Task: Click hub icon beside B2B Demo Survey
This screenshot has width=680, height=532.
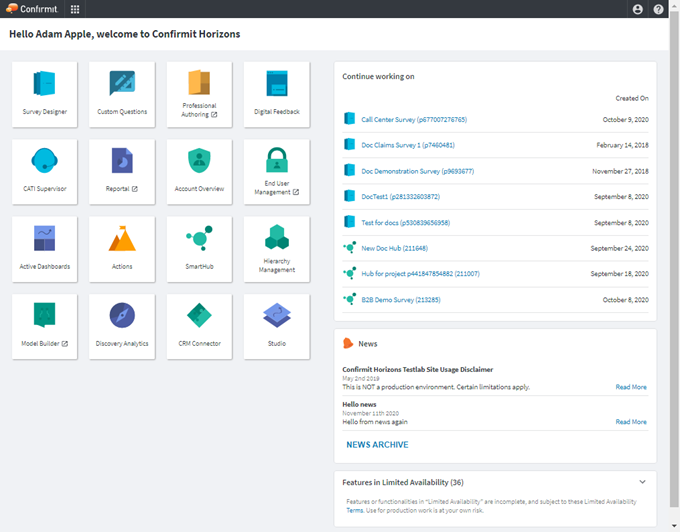Action: coord(350,299)
